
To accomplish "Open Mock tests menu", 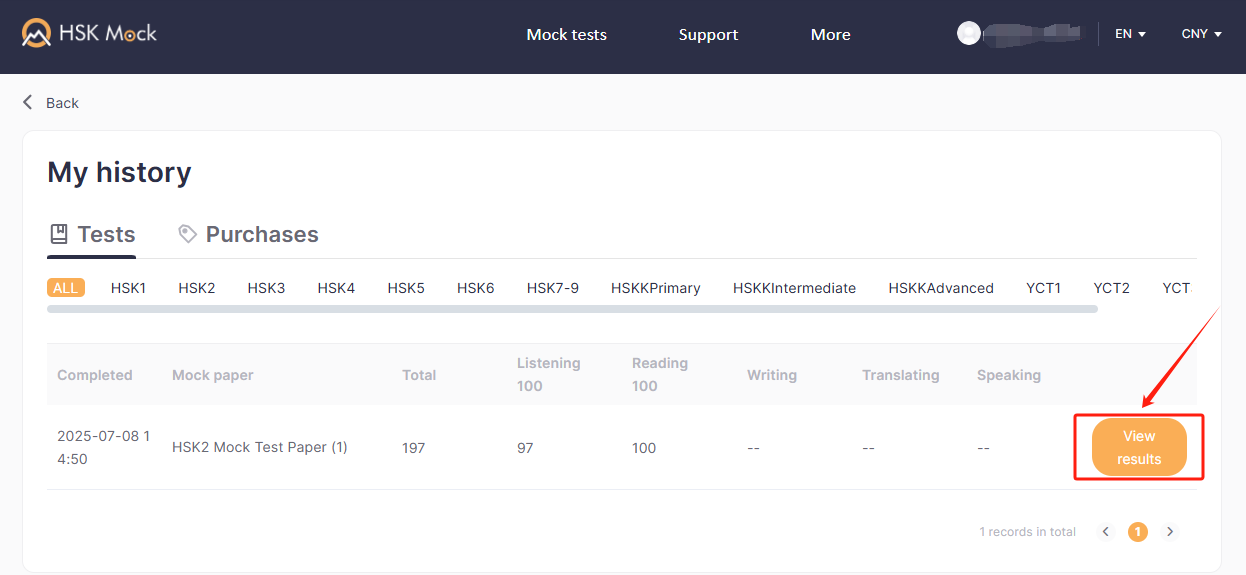I will coord(566,34).
